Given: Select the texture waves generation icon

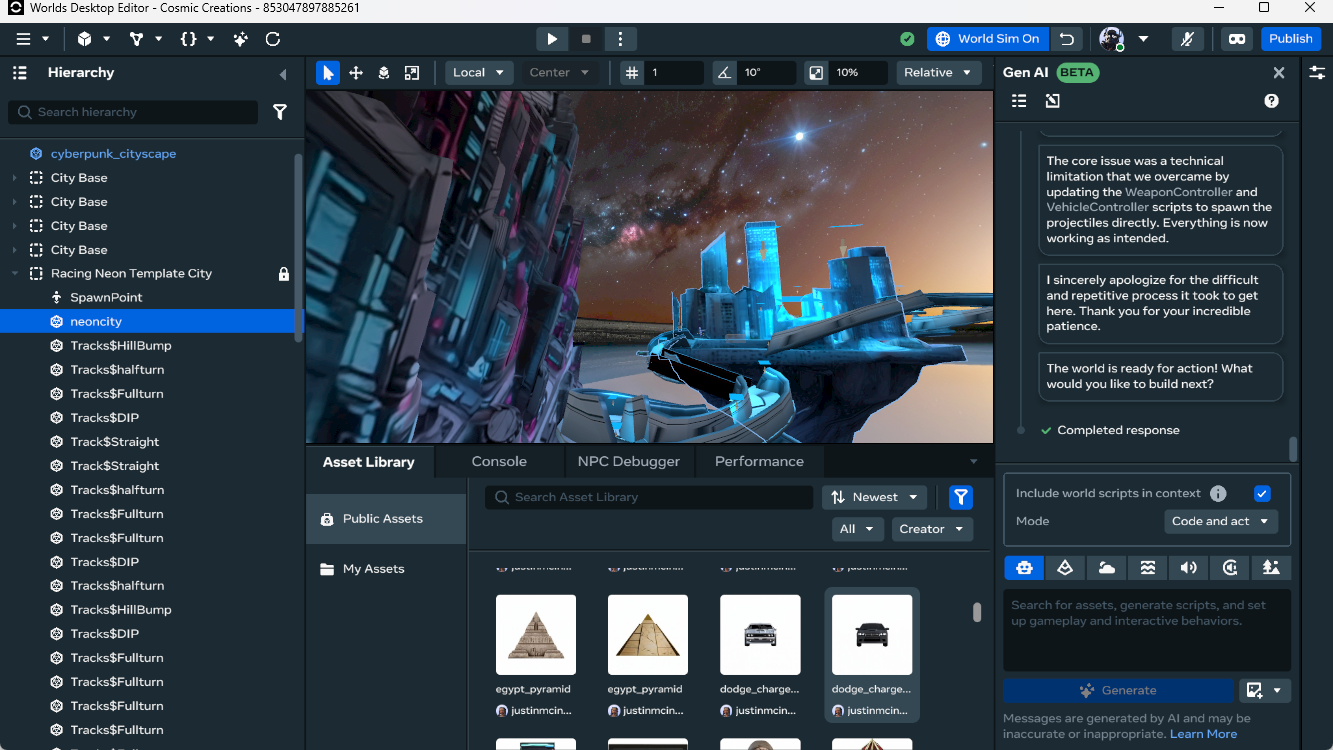Looking at the screenshot, I should (1148, 567).
